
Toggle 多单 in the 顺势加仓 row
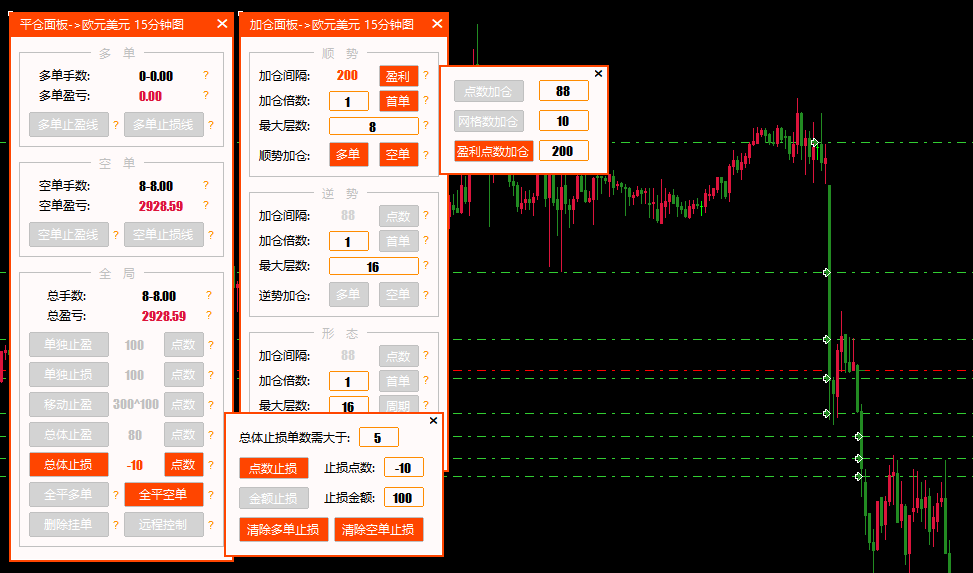pos(349,155)
